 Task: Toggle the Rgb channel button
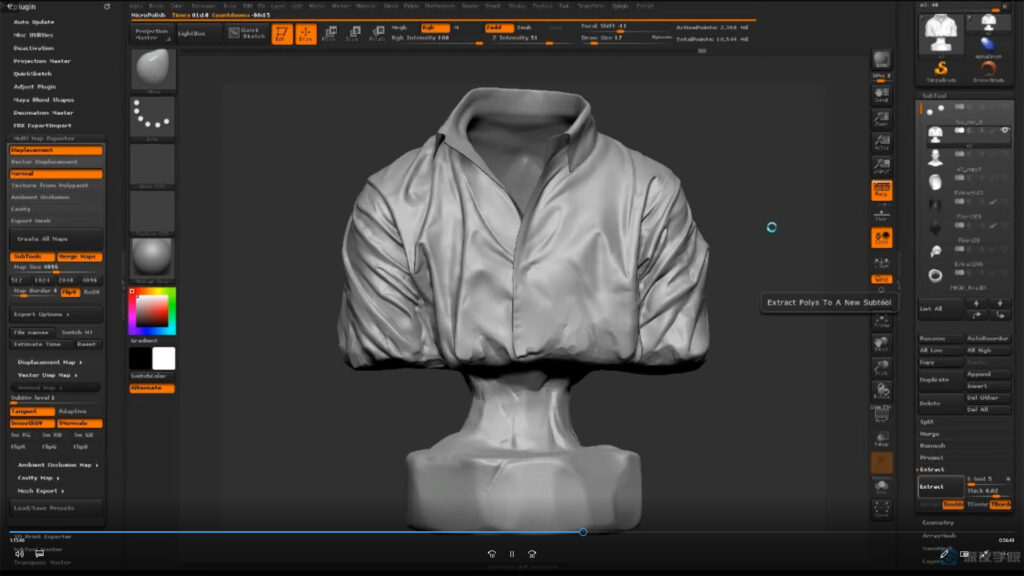coord(434,27)
